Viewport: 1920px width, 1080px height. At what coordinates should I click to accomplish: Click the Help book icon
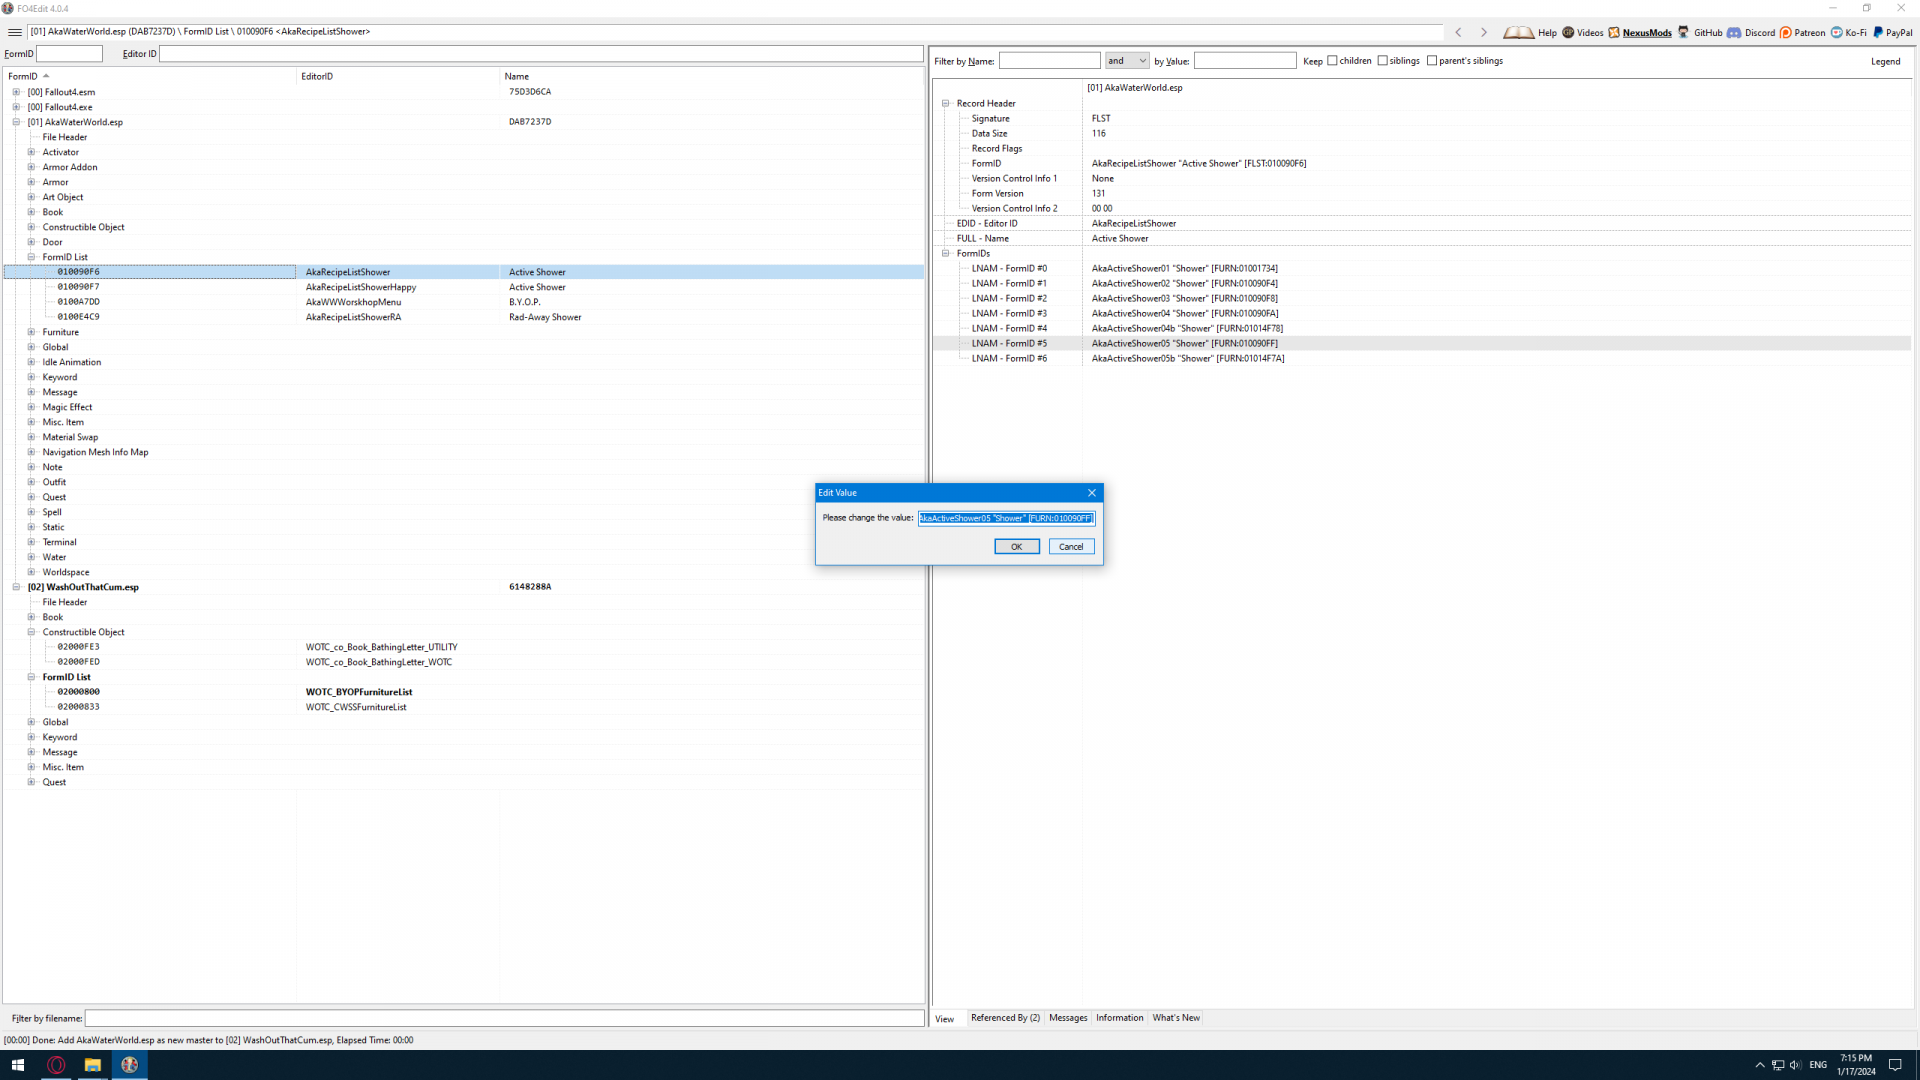(x=1518, y=32)
